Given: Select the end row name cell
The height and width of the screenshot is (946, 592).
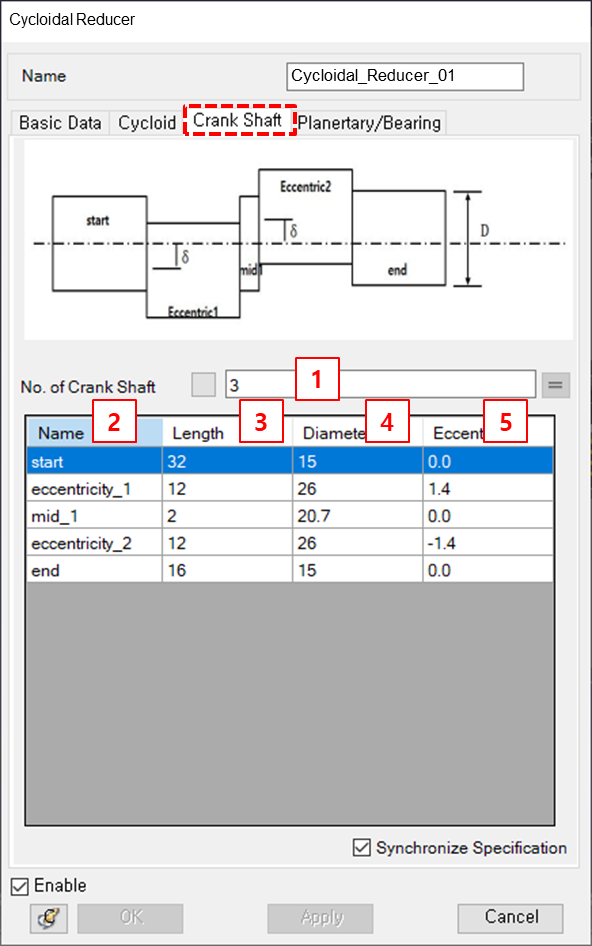Looking at the screenshot, I should pyautogui.click(x=95, y=570).
